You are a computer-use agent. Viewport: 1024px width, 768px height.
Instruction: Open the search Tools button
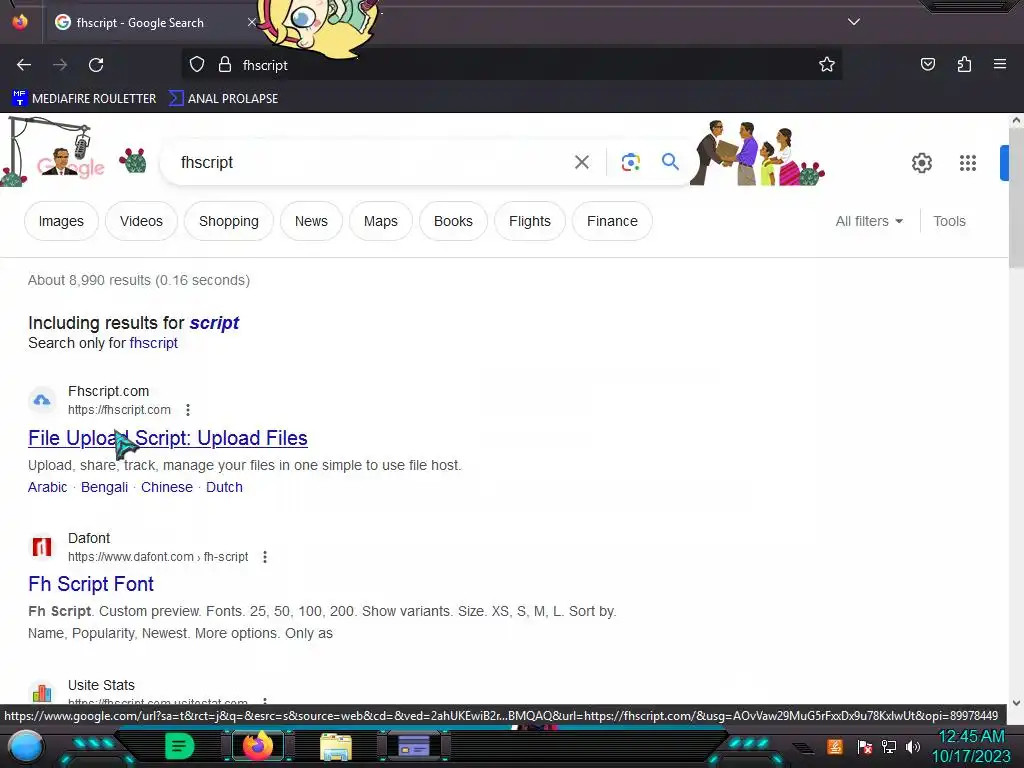click(x=949, y=221)
